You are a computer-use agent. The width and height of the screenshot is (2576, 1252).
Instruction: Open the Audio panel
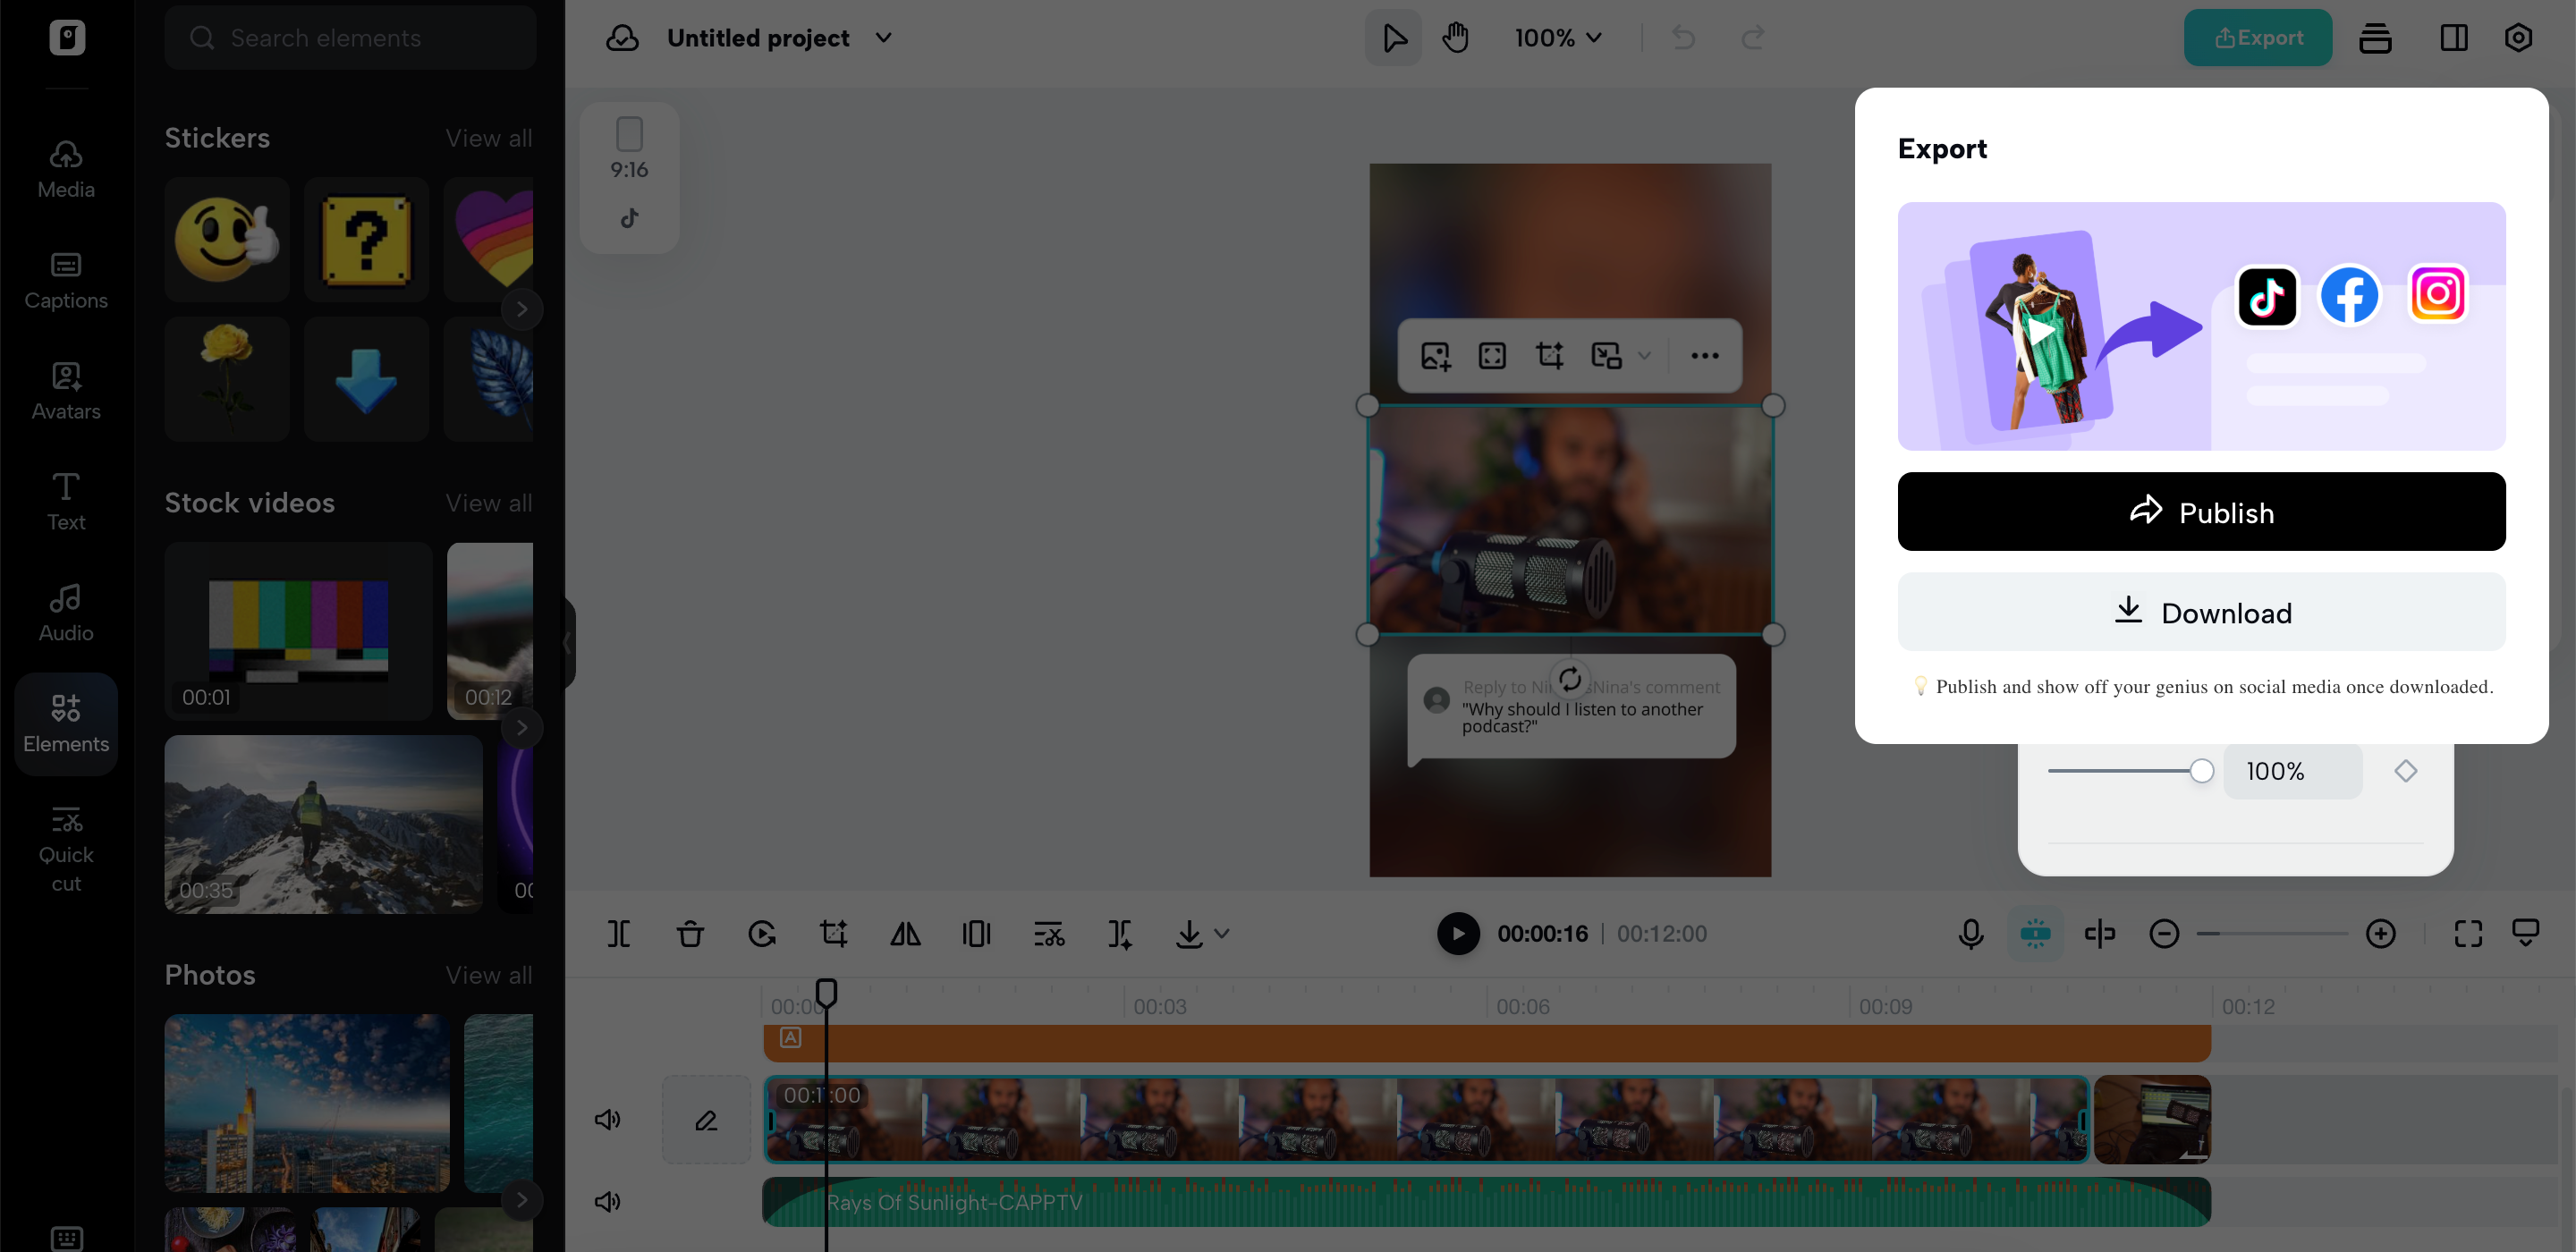coord(66,612)
